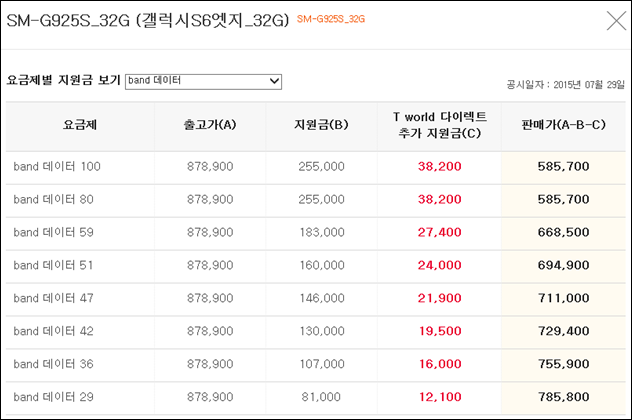Click the 출고가(A) column header
Viewport: 632px width, 420px height.
click(x=210, y=125)
